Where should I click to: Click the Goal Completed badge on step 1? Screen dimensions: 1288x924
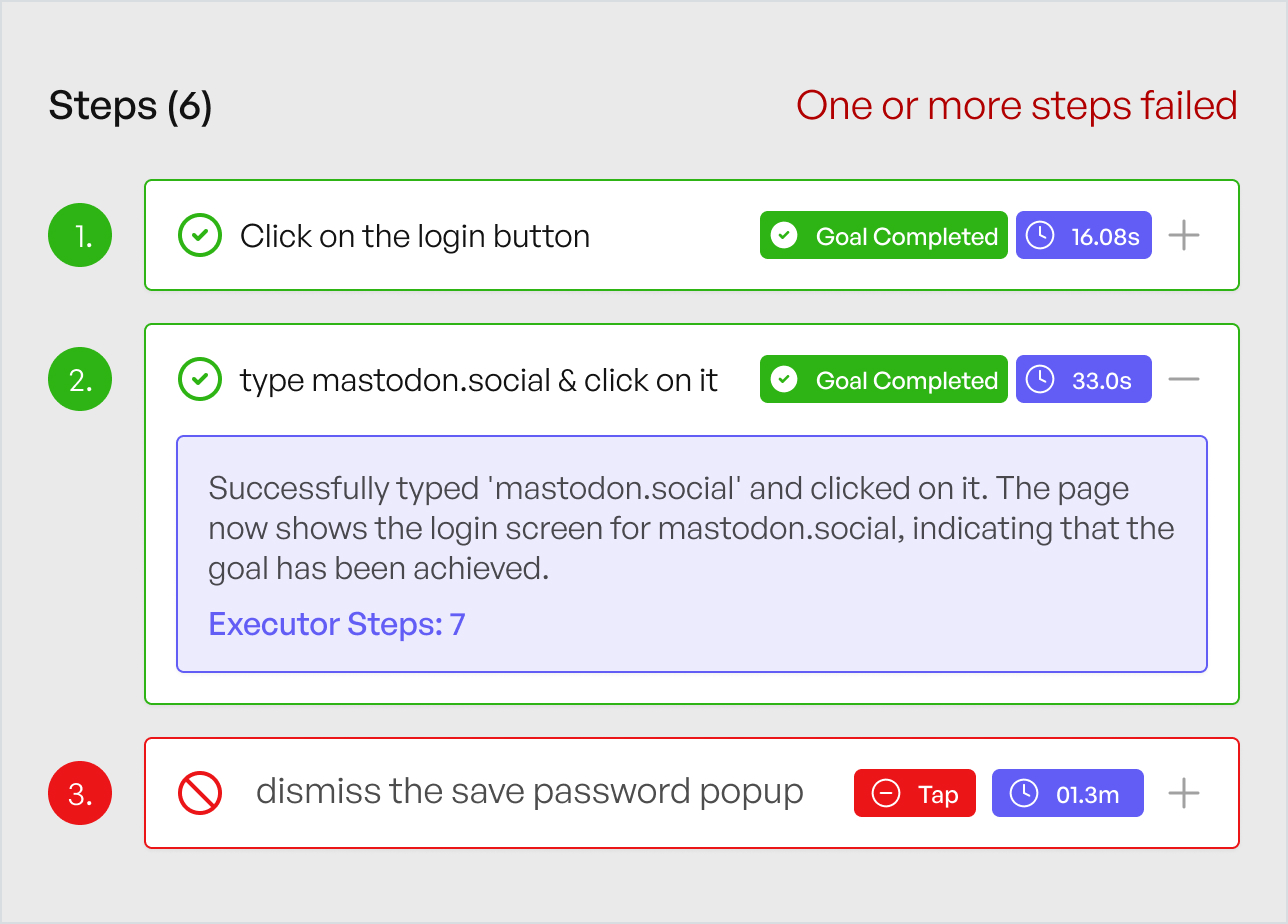point(883,236)
